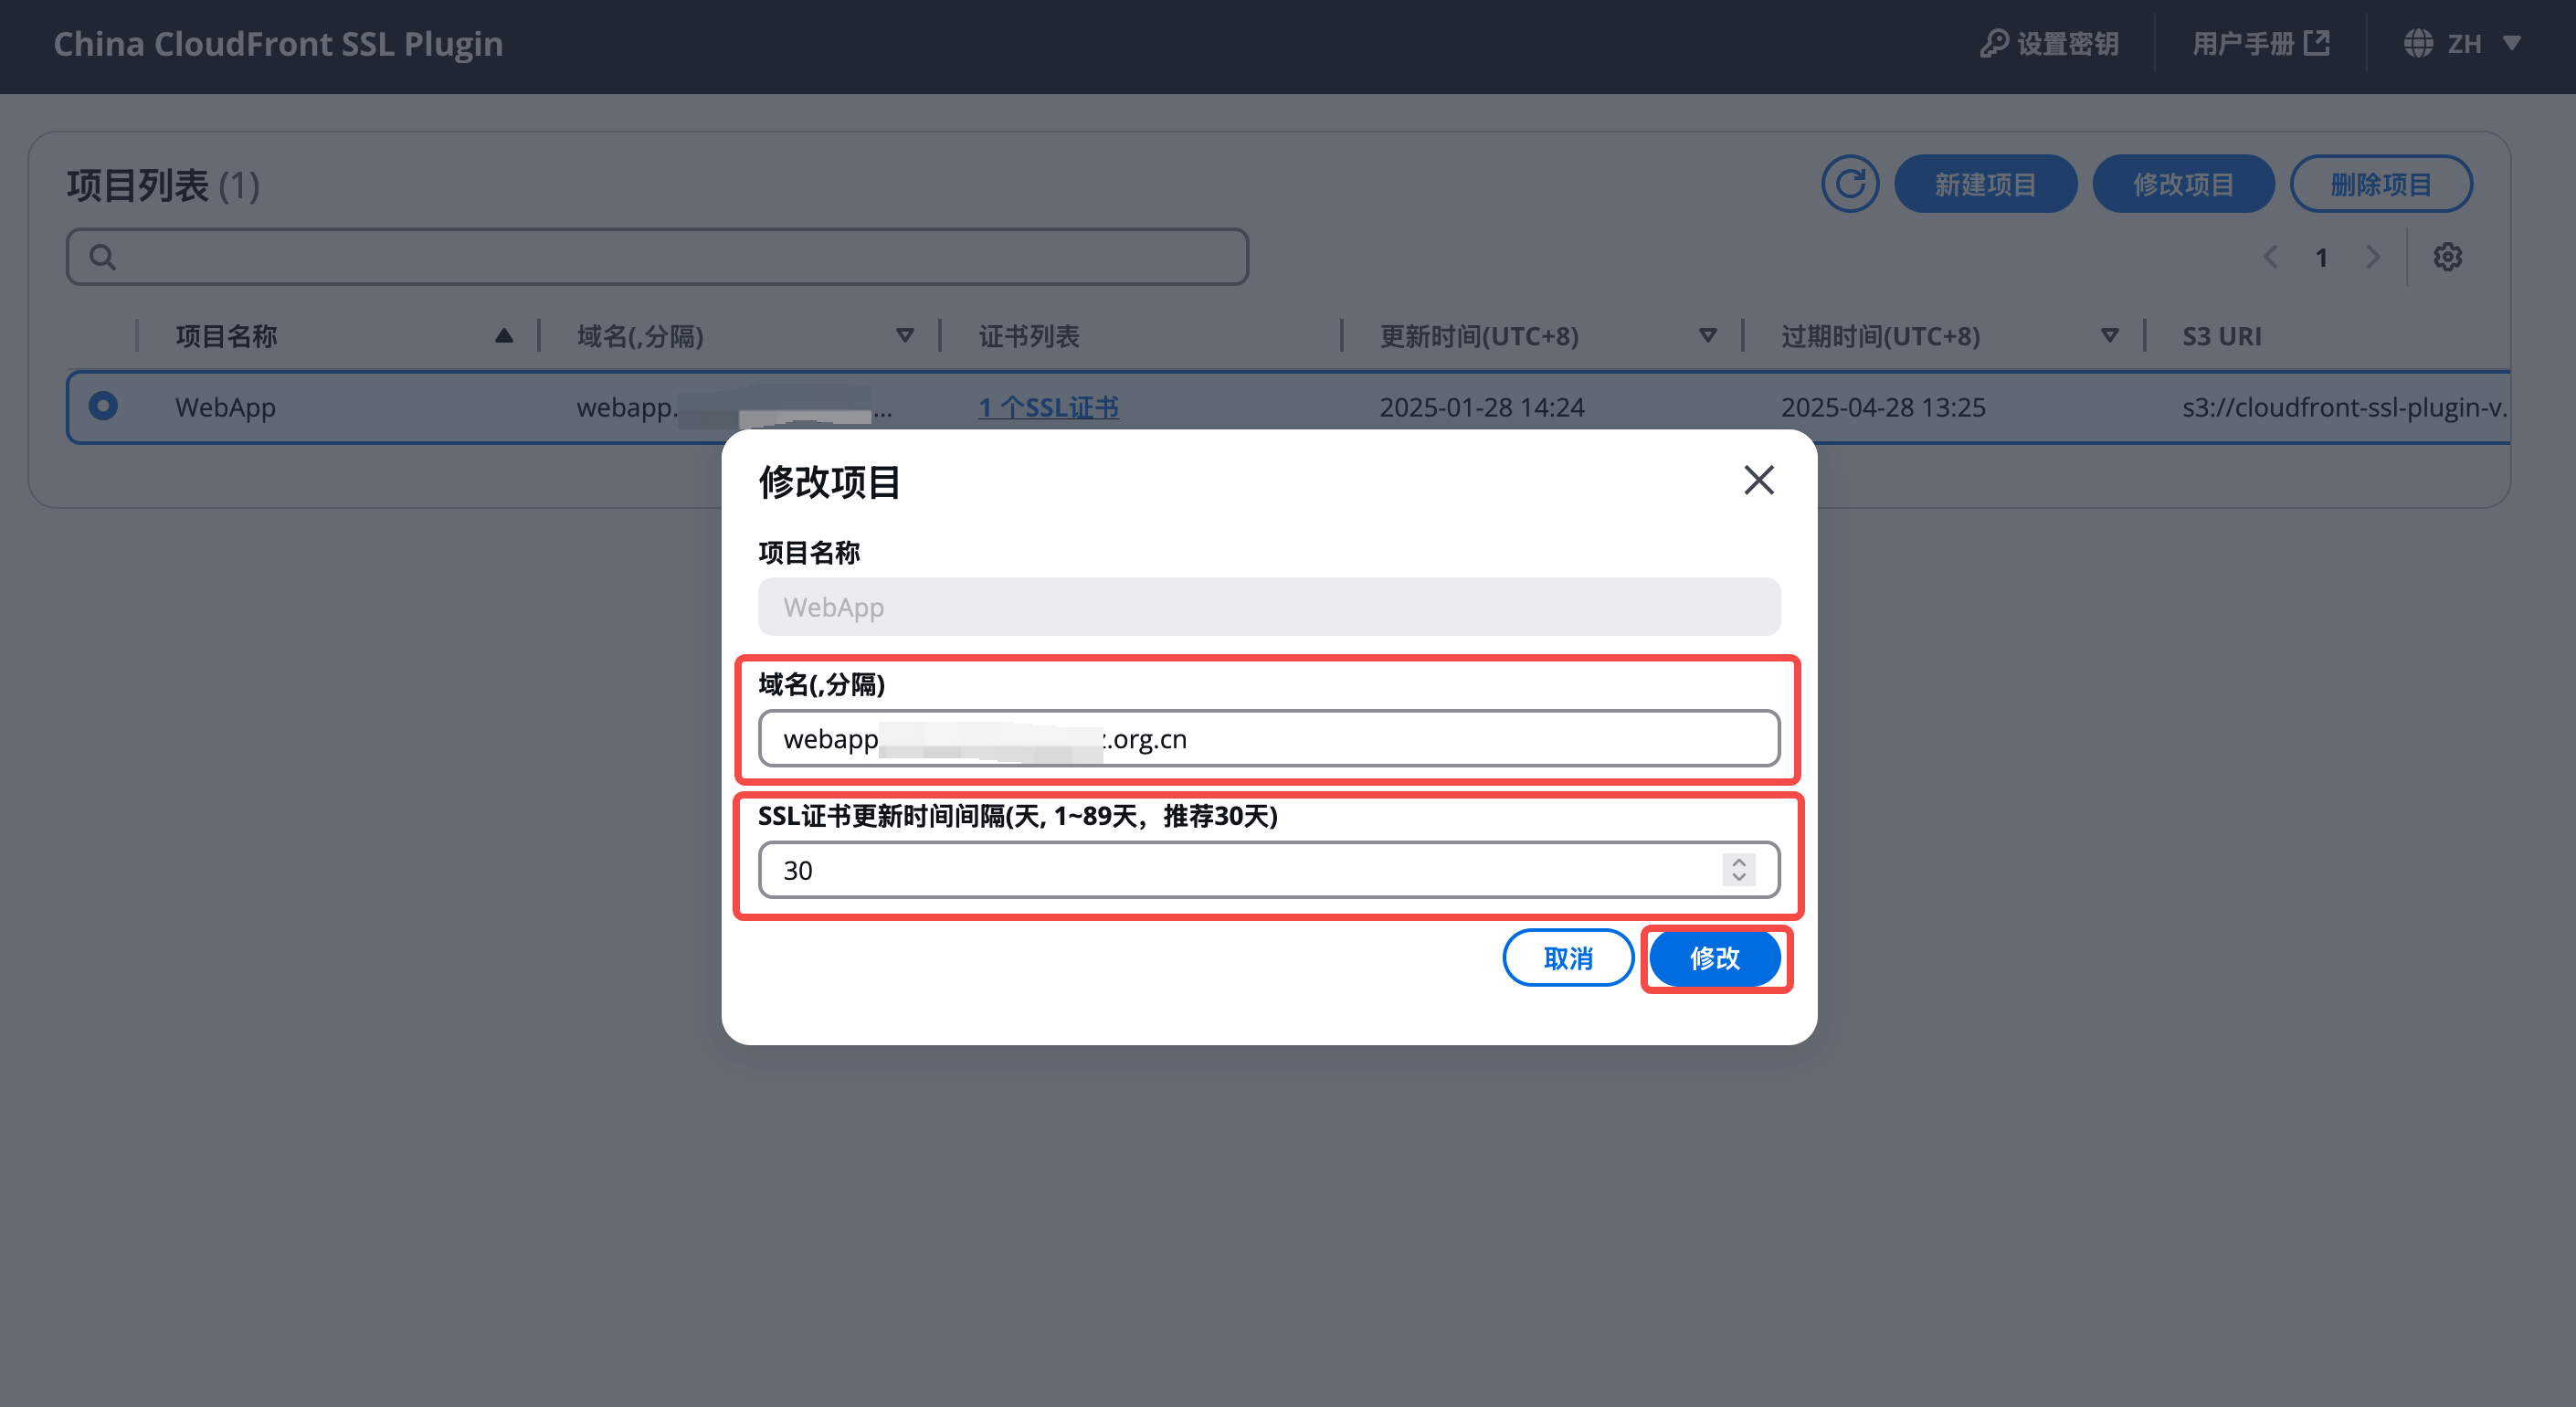This screenshot has height=1407, width=2576.
Task: Go to next page chevron
Action: (x=2372, y=257)
